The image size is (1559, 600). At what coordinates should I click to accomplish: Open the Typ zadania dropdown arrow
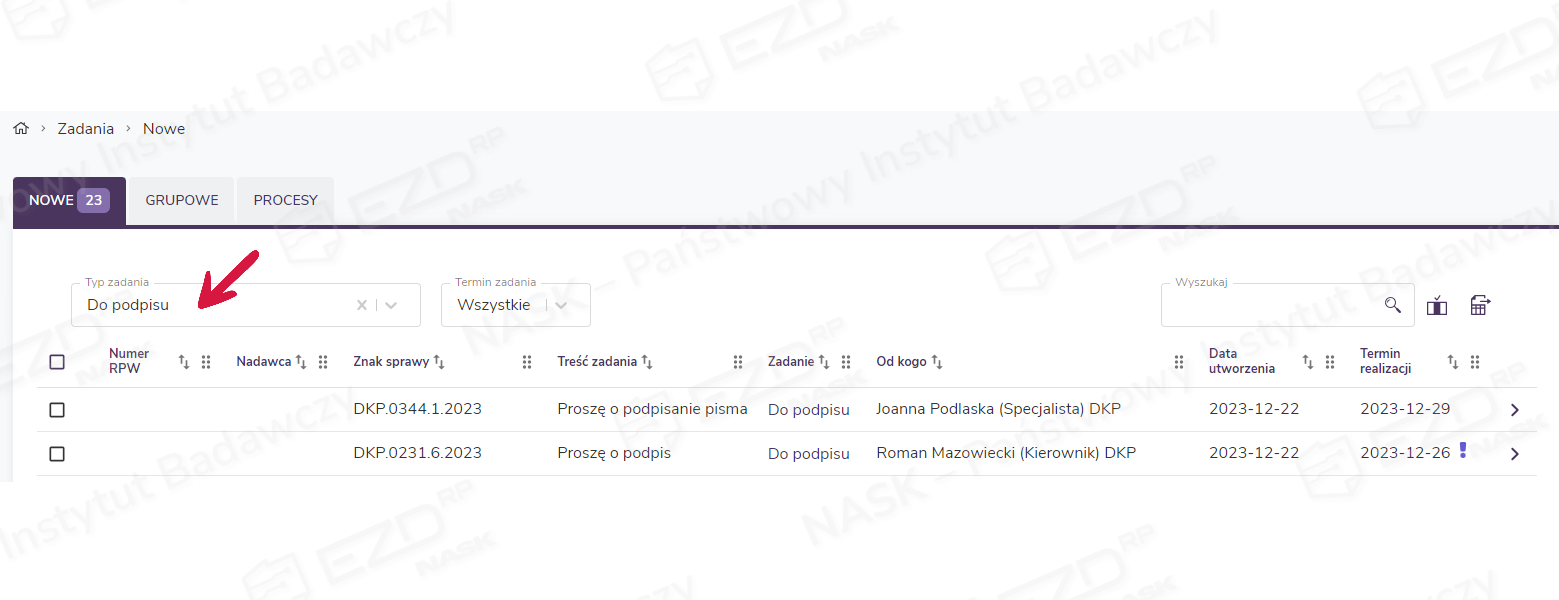click(391, 305)
